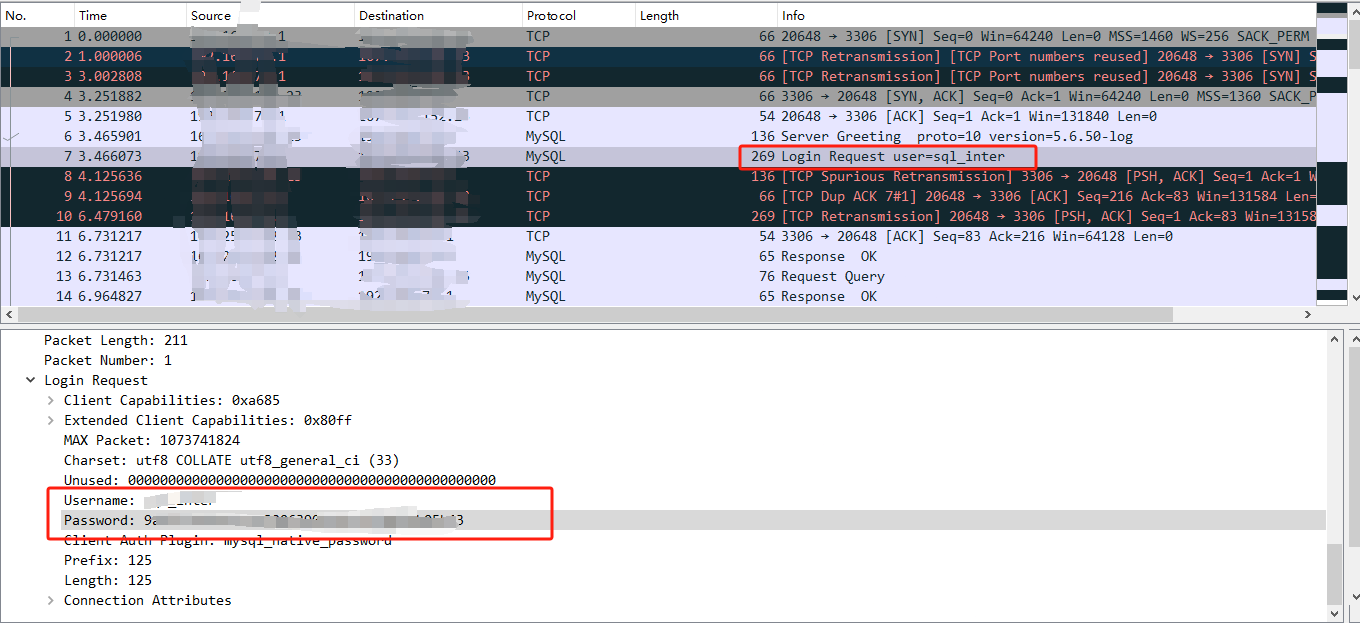Expand the Extended Client Capabilities node

(x=50, y=420)
